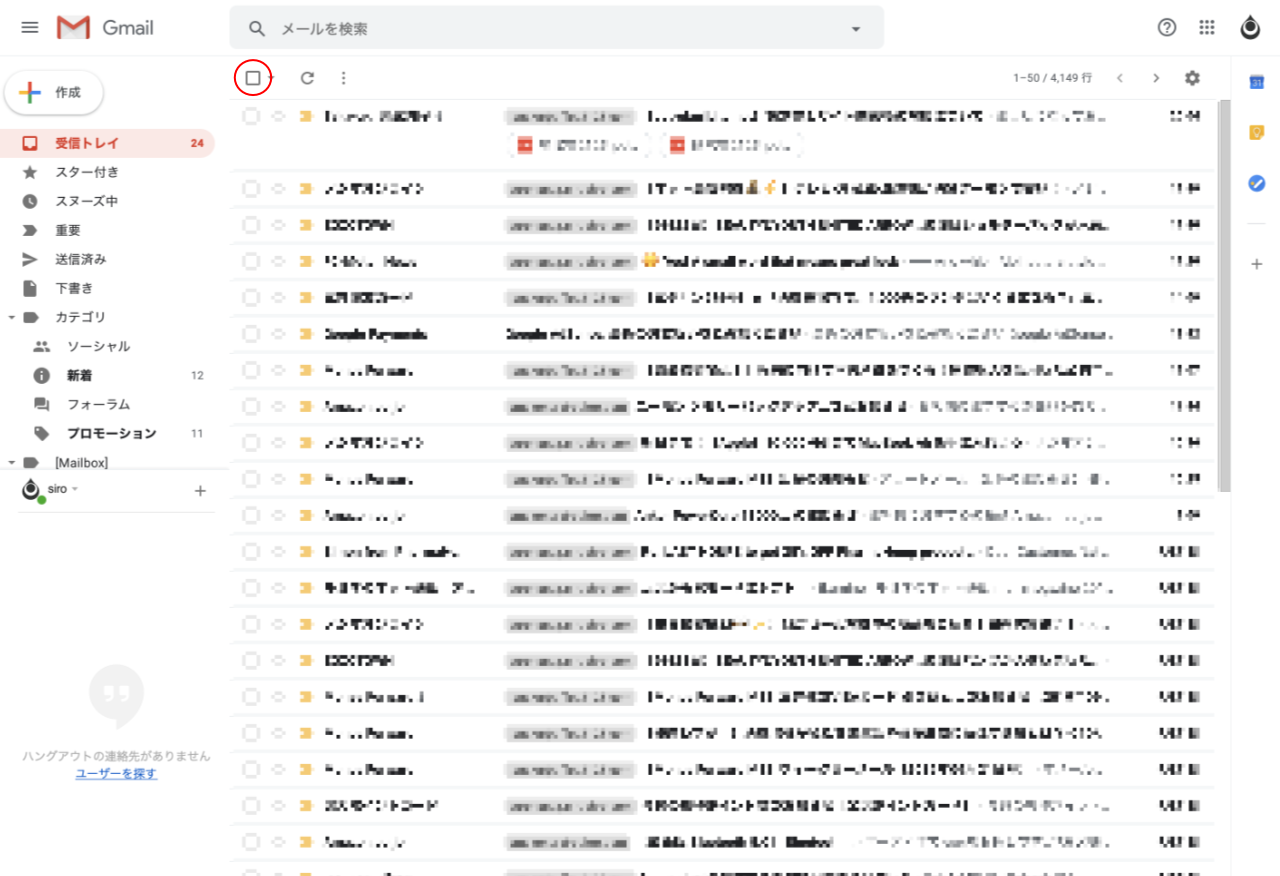This screenshot has height=876, width=1280.
Task: Select the Google Payments email checkbox
Action: click(x=251, y=334)
